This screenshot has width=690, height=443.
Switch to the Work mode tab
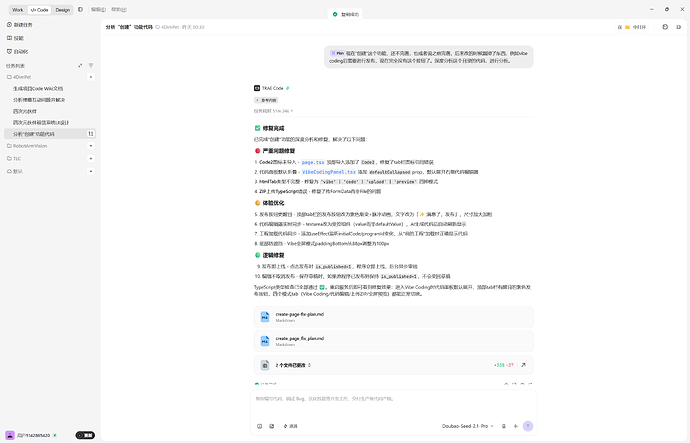[18, 10]
